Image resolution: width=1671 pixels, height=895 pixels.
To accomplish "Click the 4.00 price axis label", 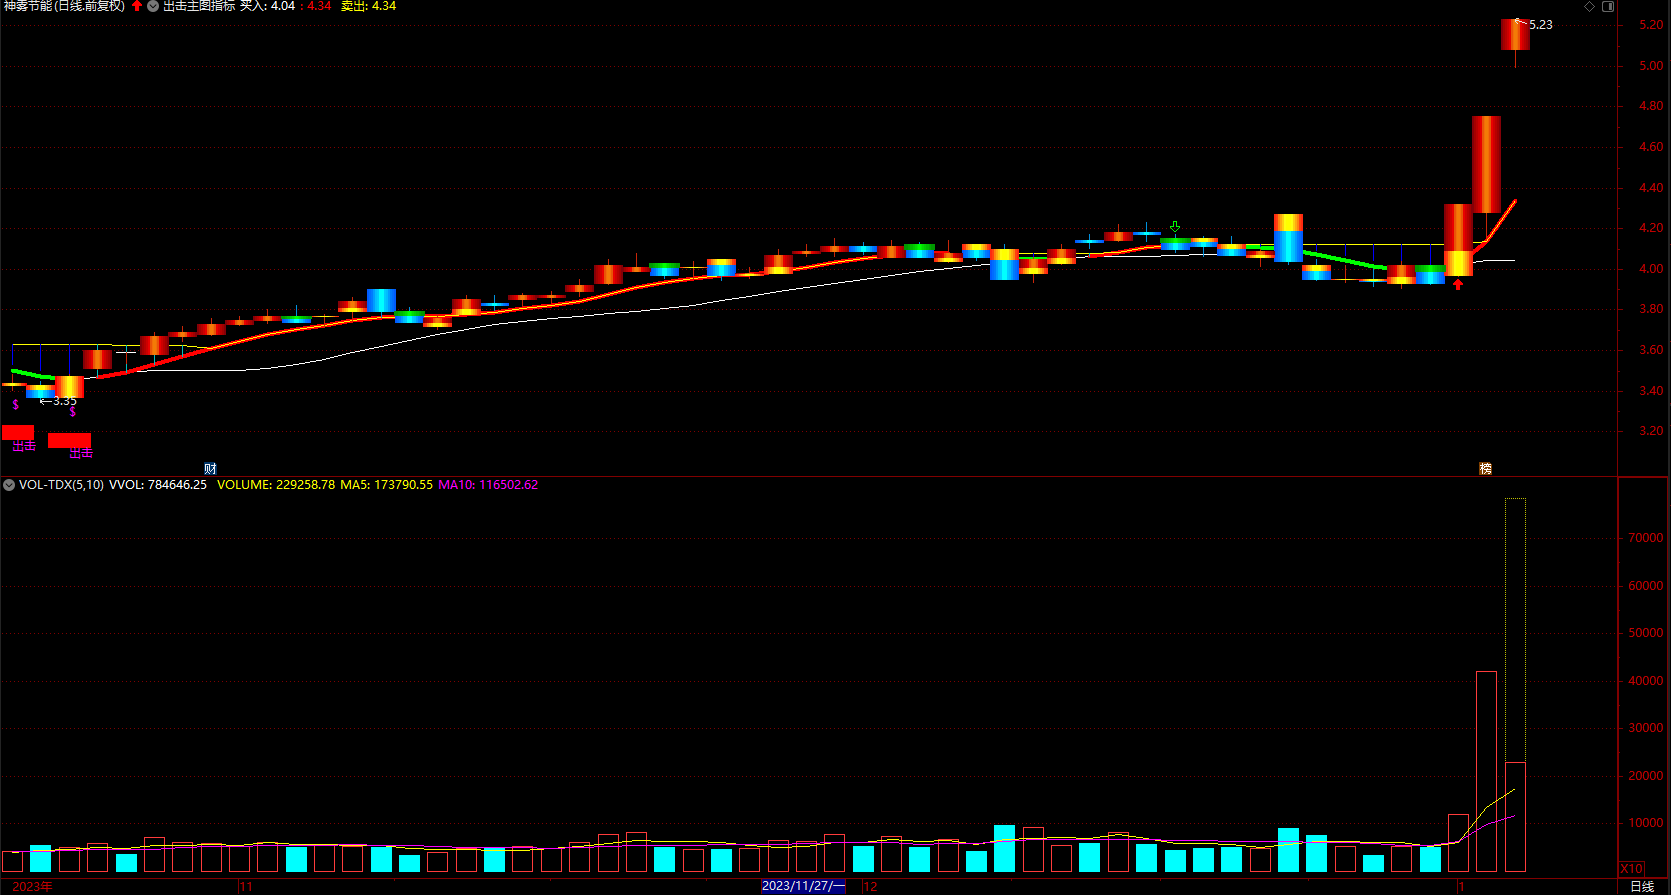I will coord(1651,269).
